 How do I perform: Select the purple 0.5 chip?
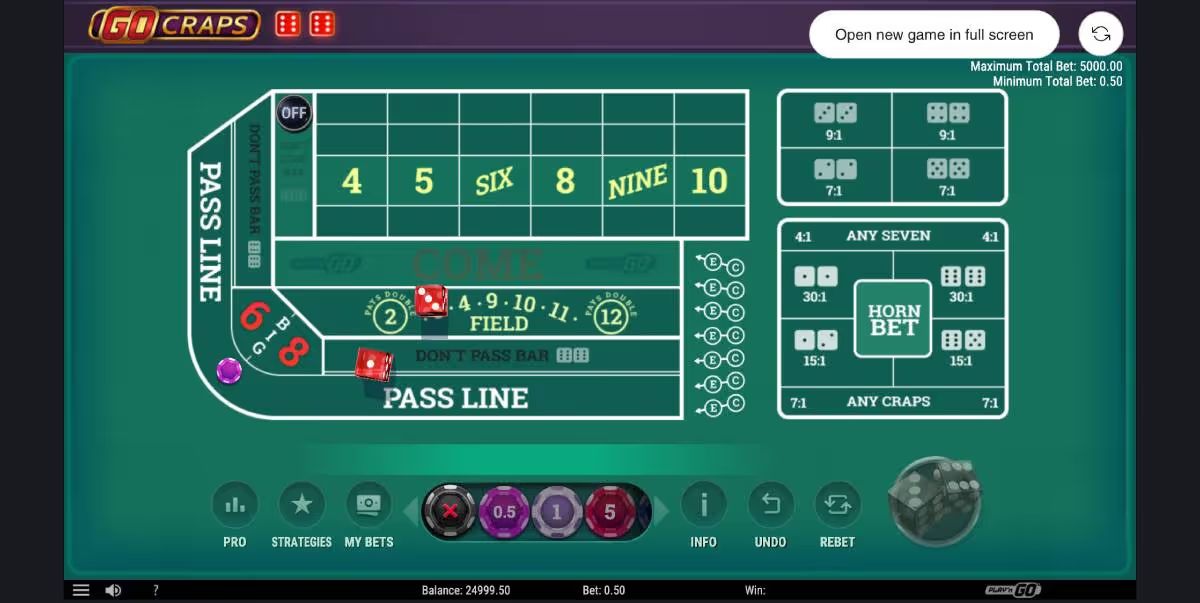[x=504, y=510]
